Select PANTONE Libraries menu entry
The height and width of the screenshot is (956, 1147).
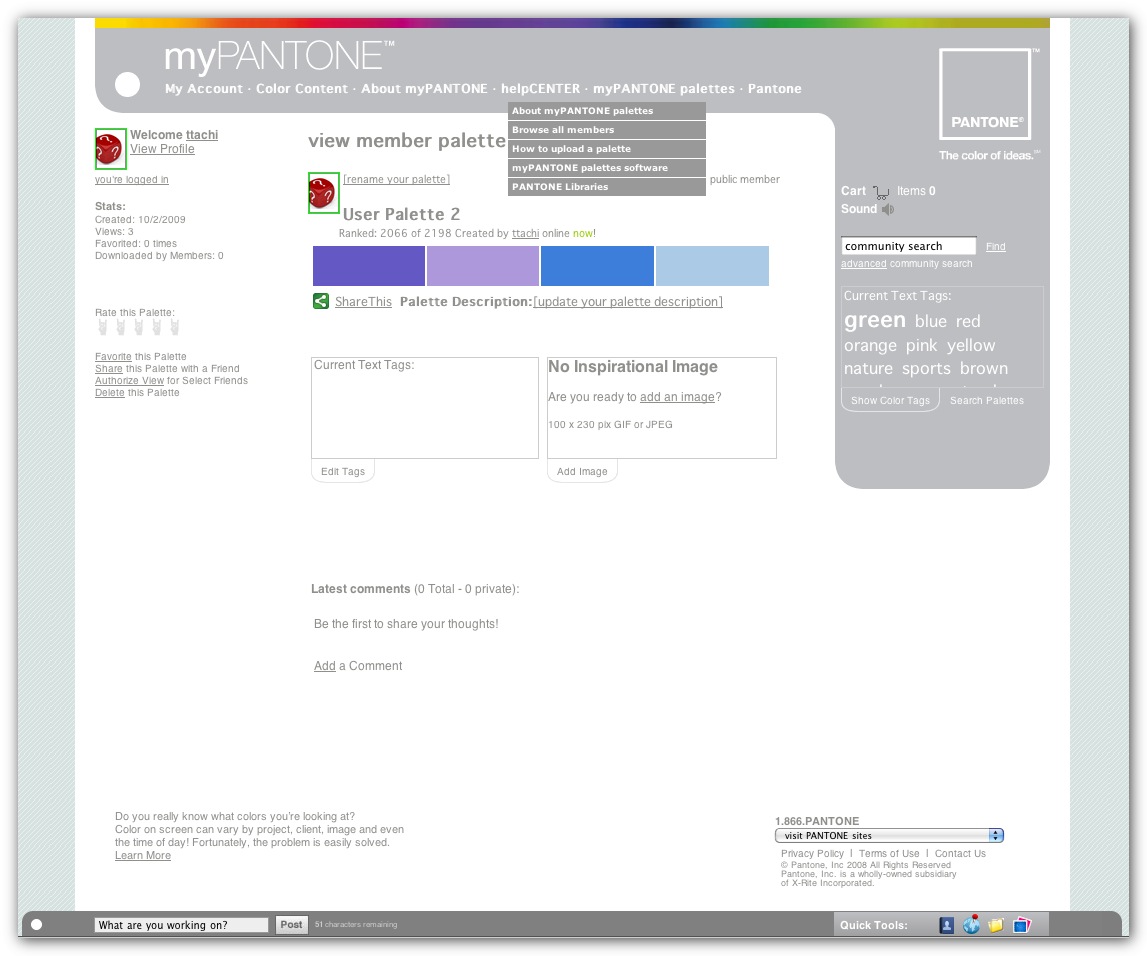click(607, 187)
